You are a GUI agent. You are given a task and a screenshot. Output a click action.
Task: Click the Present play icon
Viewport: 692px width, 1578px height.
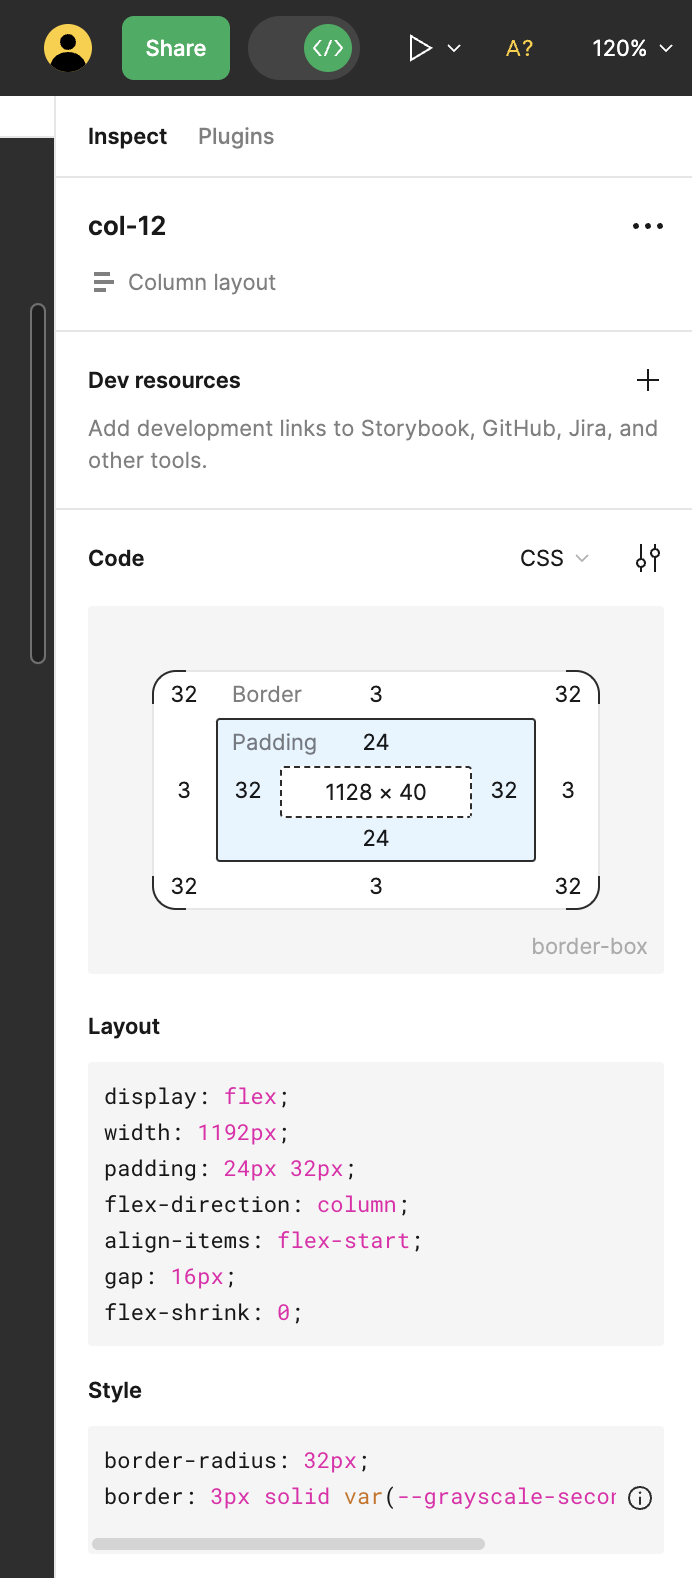click(420, 48)
